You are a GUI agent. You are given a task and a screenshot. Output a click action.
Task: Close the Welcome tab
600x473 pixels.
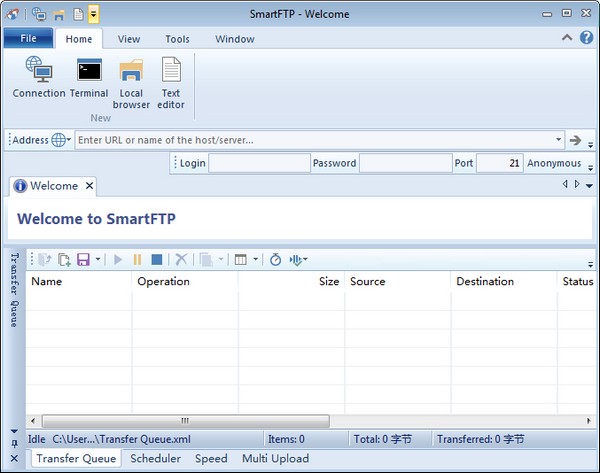click(89, 186)
